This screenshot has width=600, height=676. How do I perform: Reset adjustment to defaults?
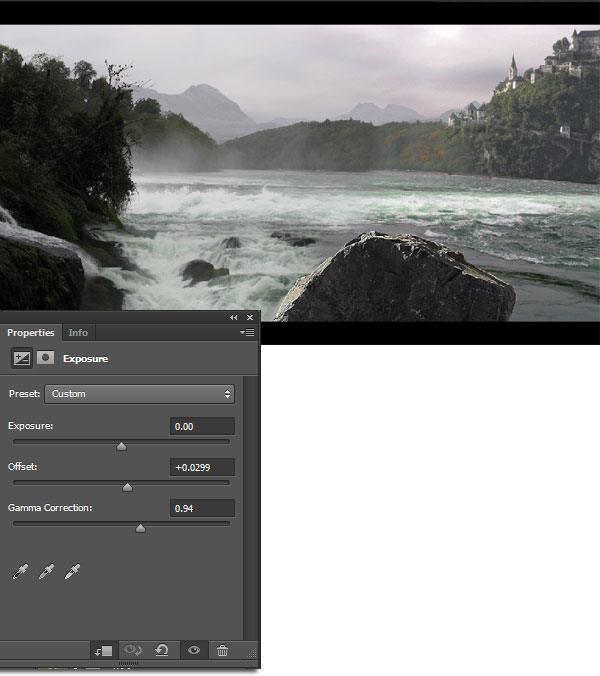[x=162, y=650]
